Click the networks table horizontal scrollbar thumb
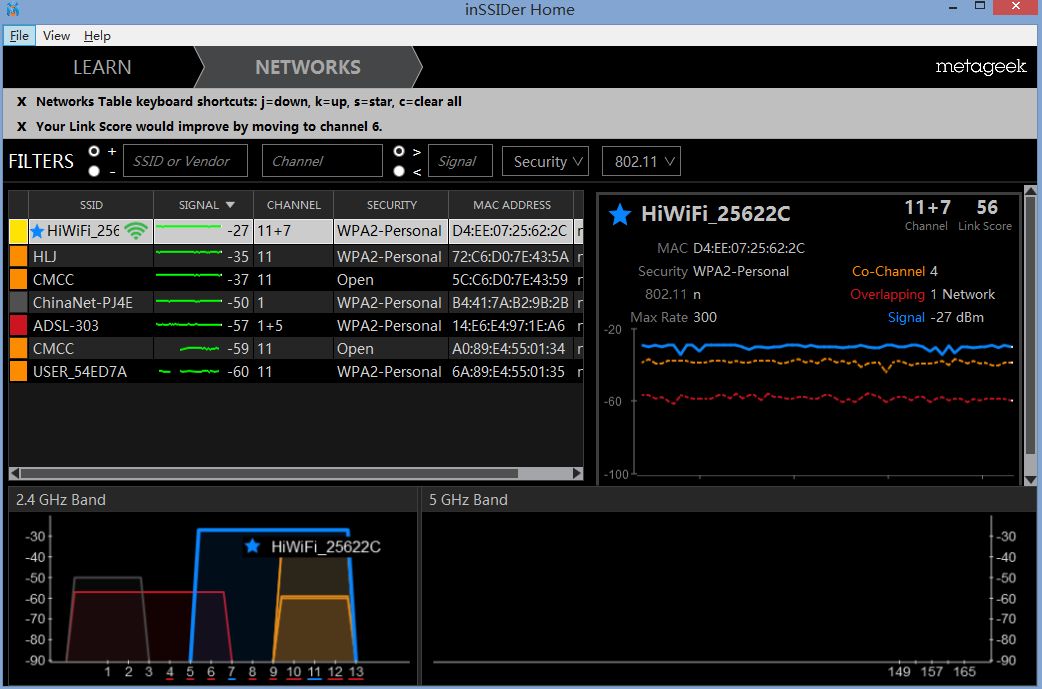1042x689 pixels. click(x=268, y=473)
